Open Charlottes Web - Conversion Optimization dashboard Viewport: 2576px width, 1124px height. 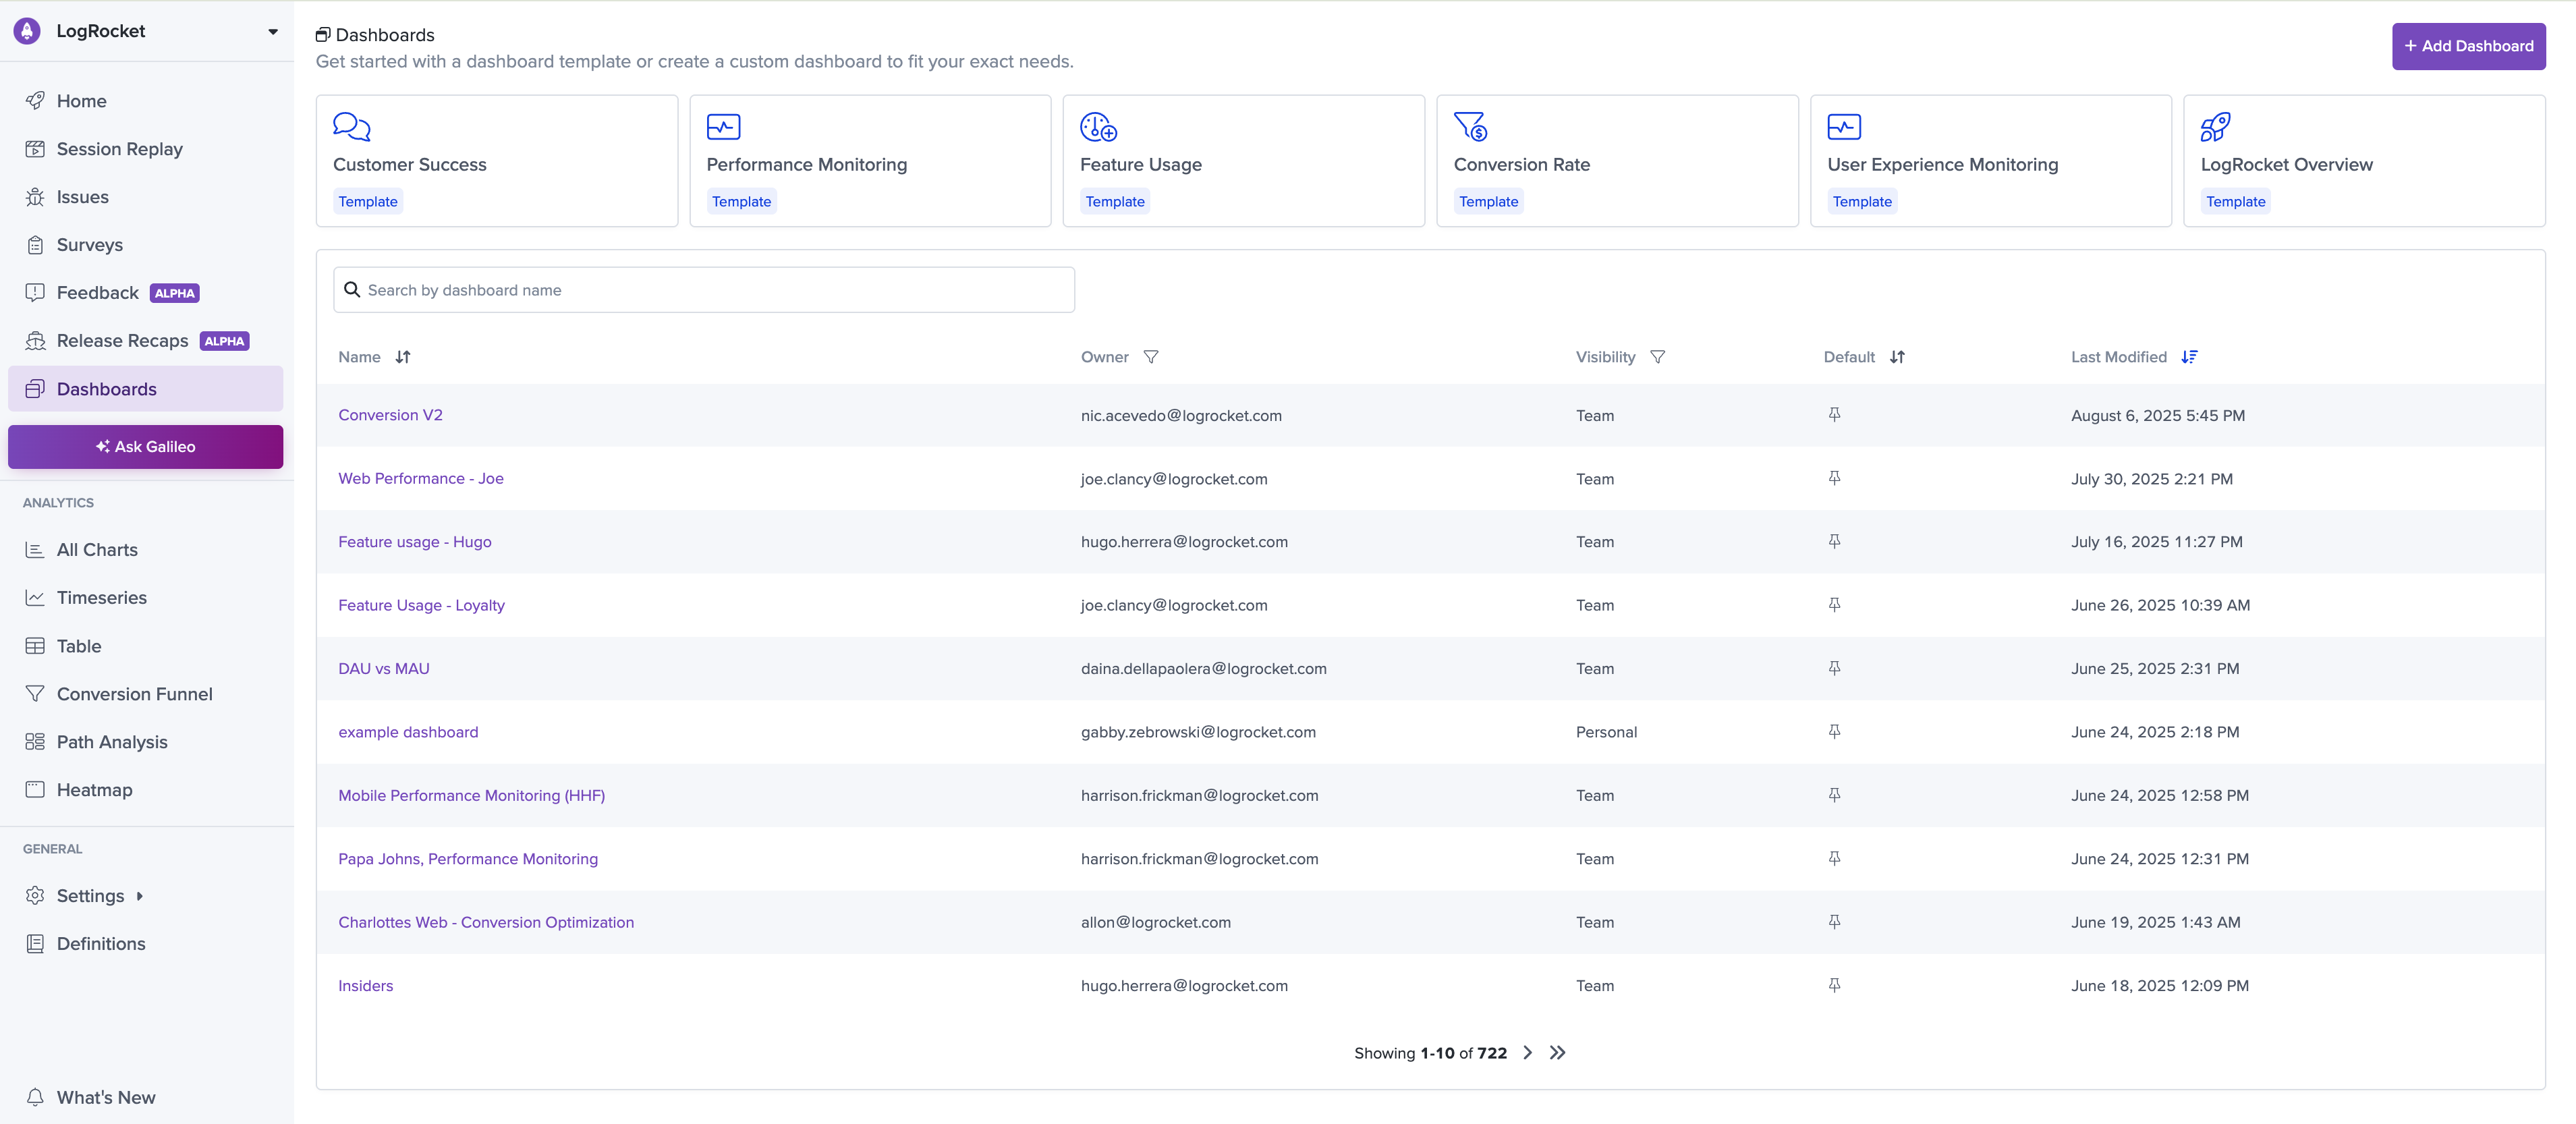click(486, 922)
